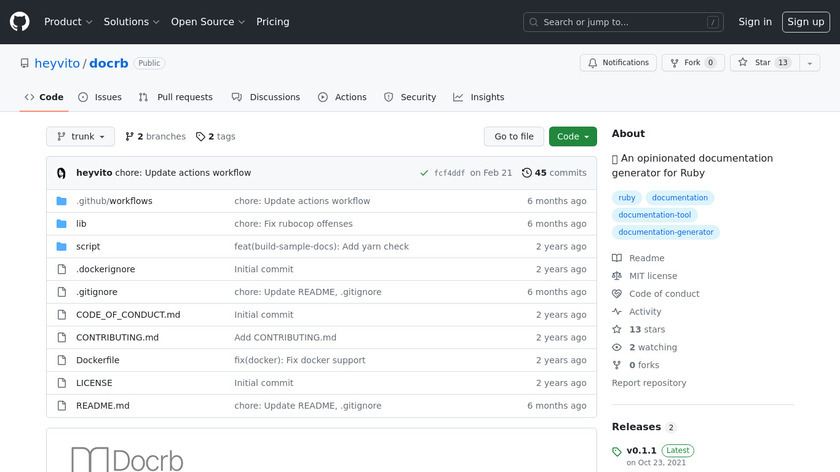Click the GitHub logo home icon
The width and height of the screenshot is (840, 472).
[x=19, y=22]
